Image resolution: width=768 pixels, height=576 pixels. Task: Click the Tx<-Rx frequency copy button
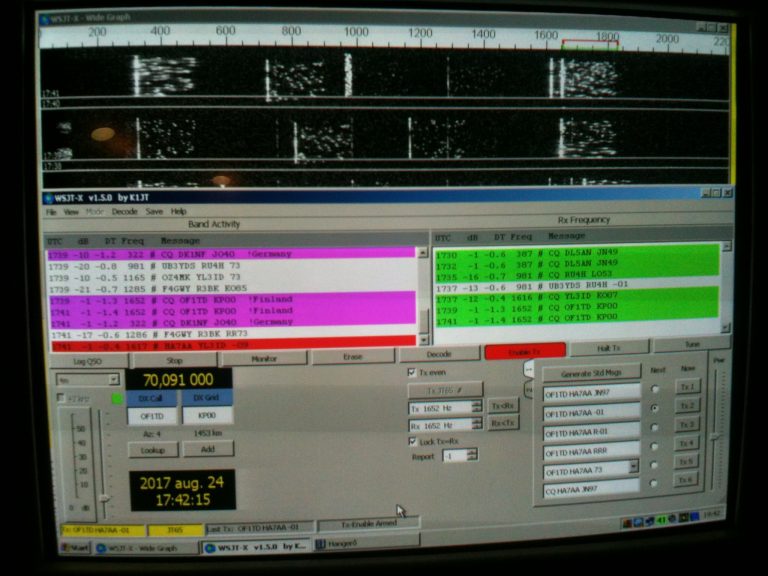(x=503, y=406)
